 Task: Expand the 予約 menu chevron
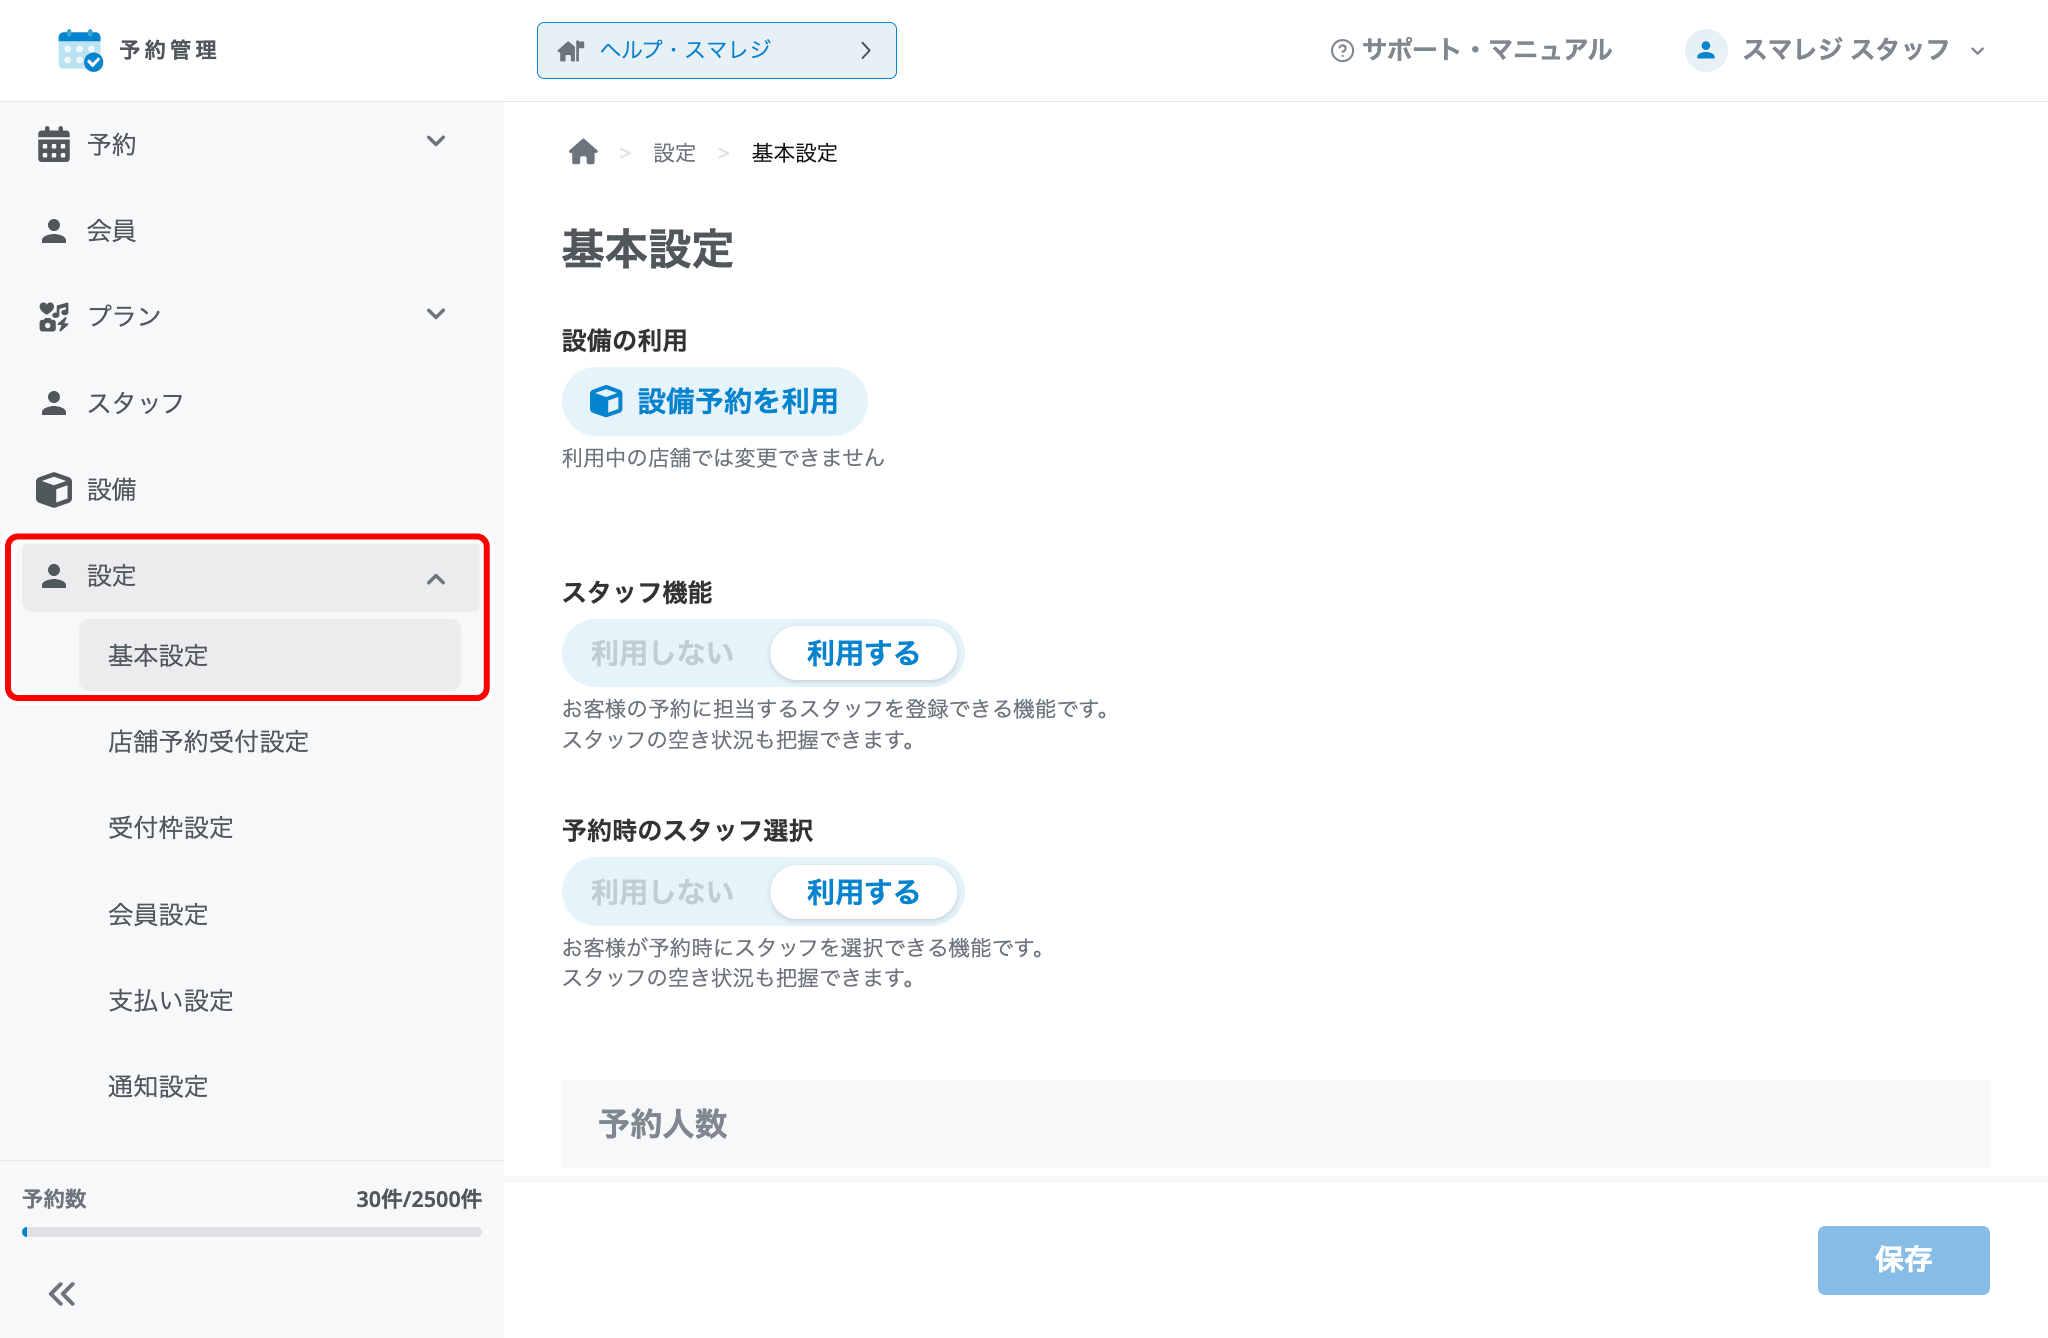click(x=436, y=141)
